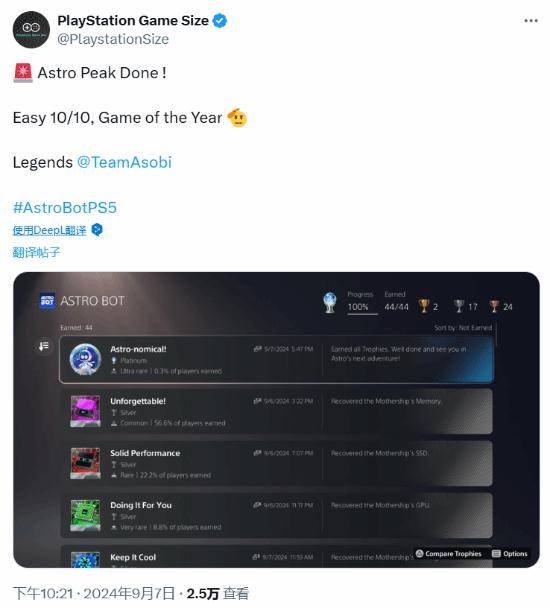Open the #AstroBotPS5 hashtag

coord(64,207)
